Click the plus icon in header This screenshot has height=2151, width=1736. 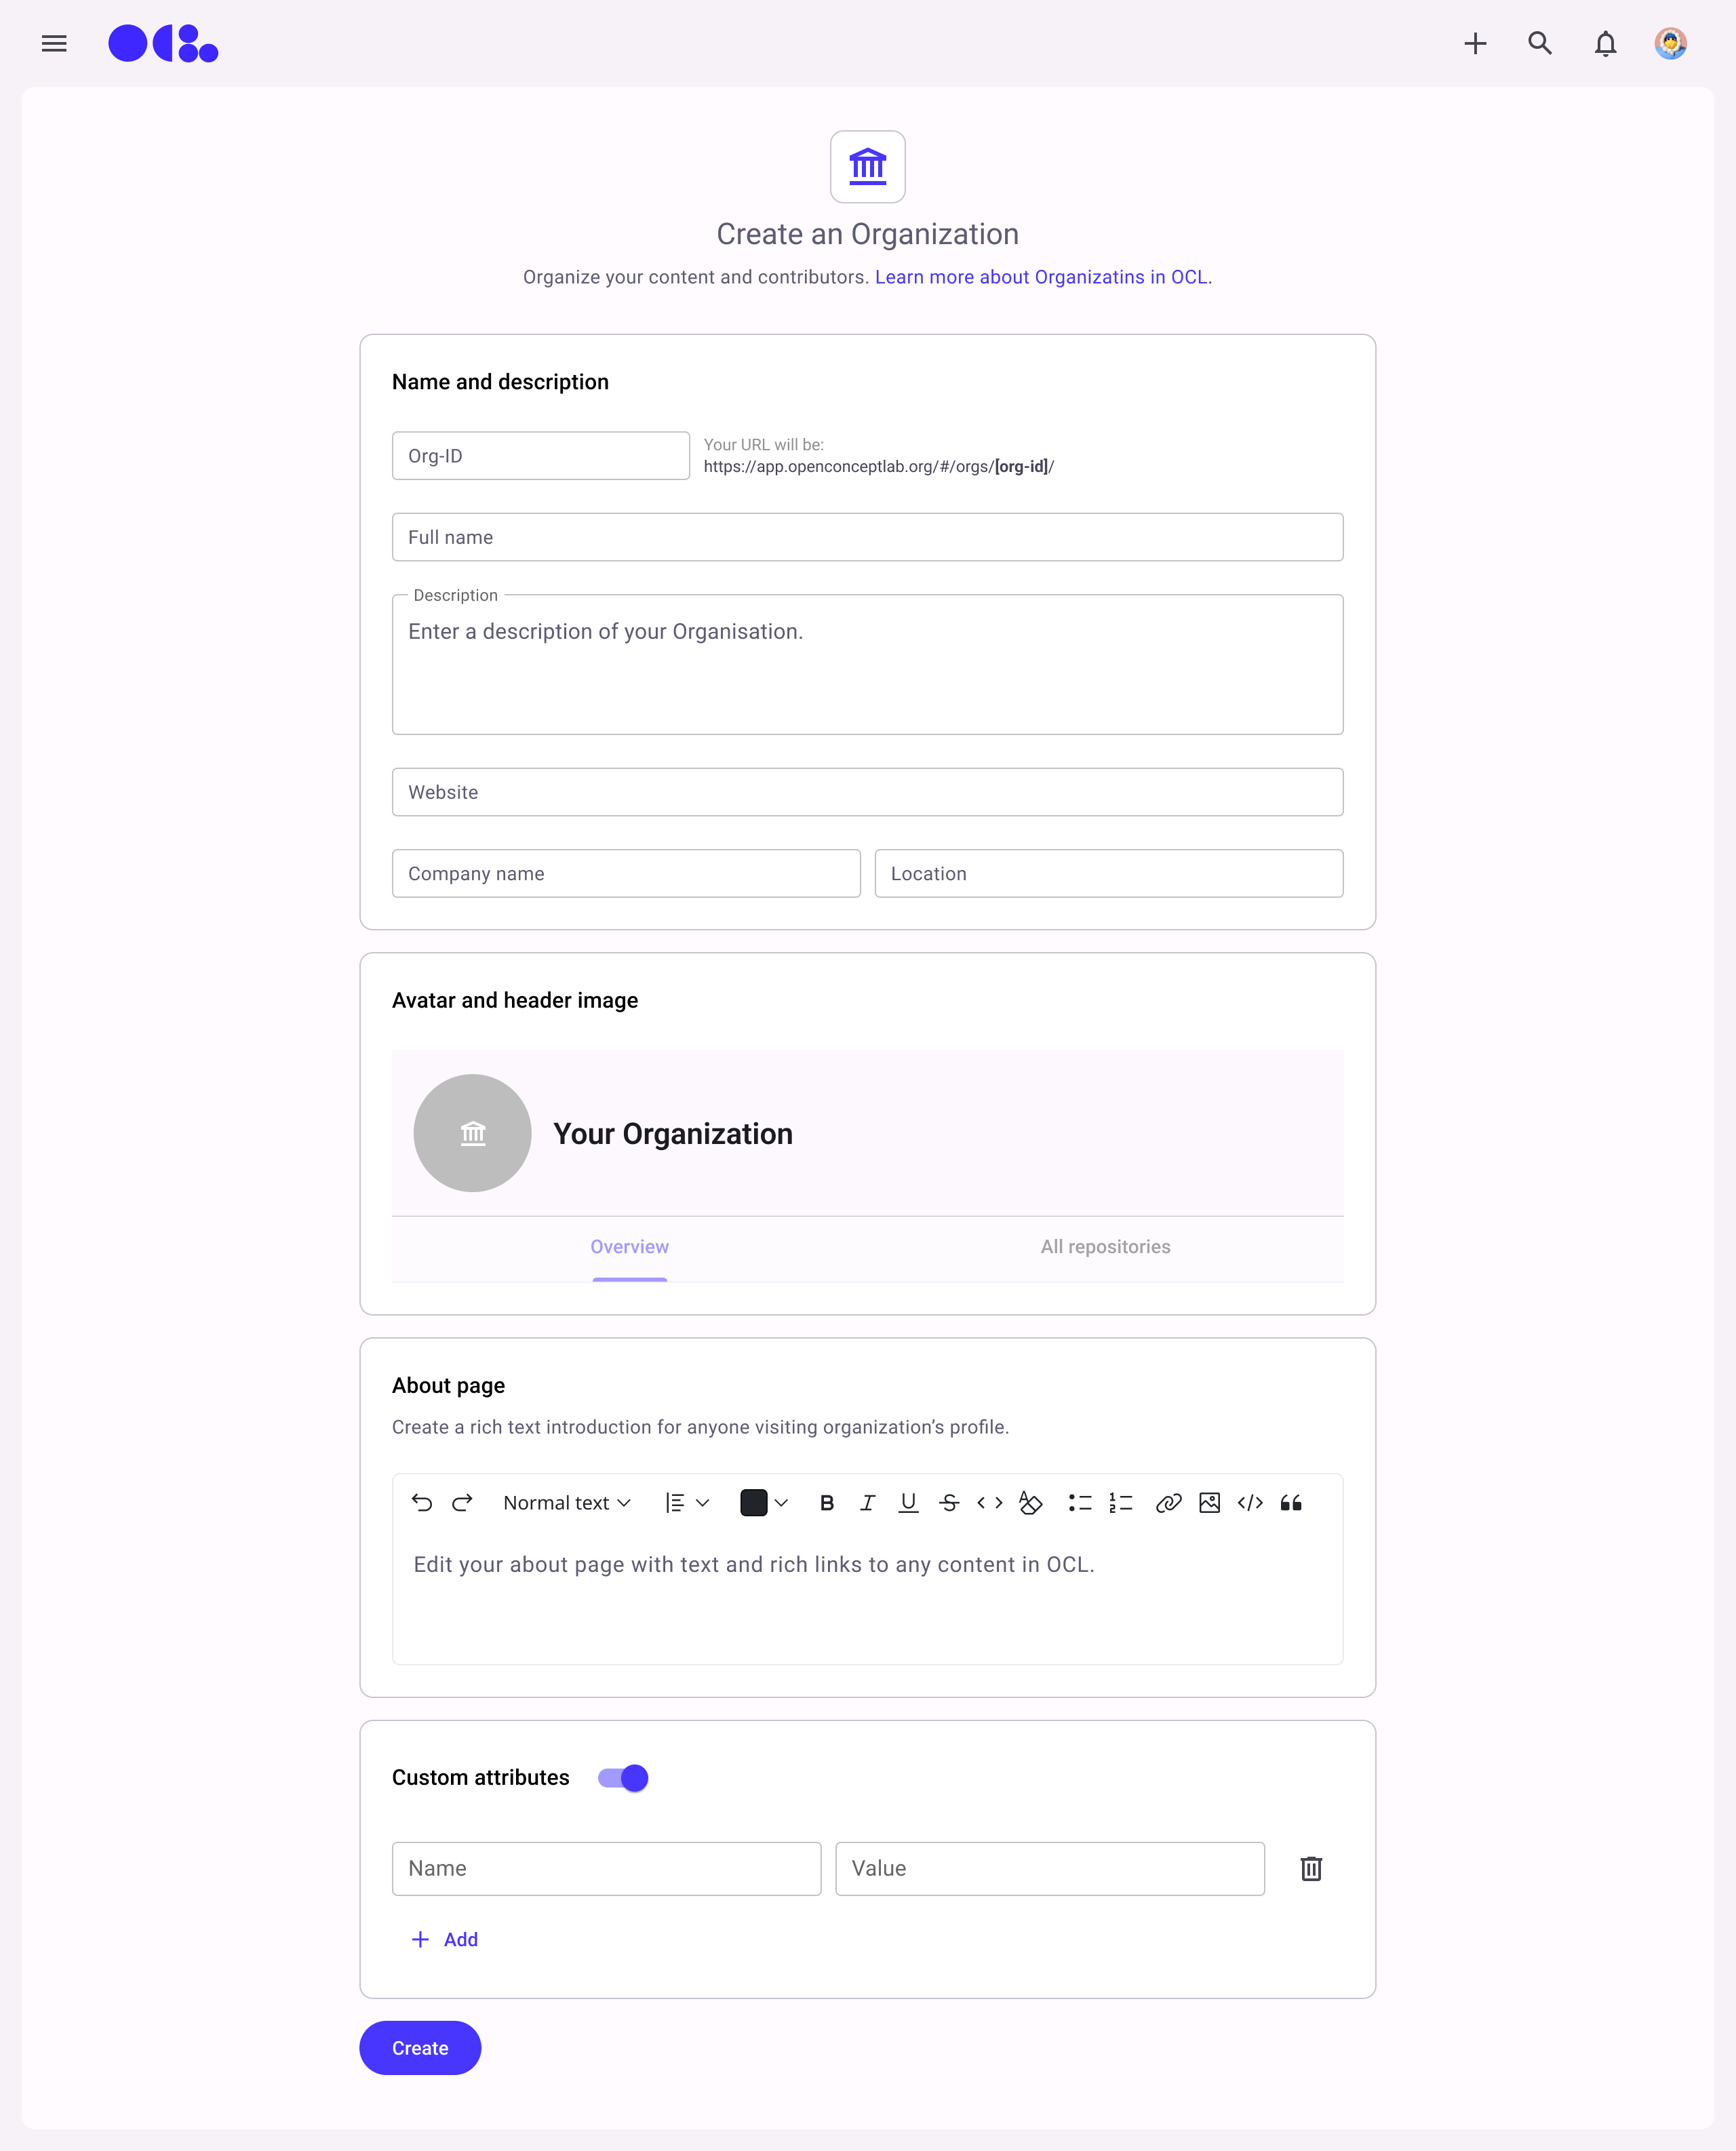click(x=1475, y=43)
